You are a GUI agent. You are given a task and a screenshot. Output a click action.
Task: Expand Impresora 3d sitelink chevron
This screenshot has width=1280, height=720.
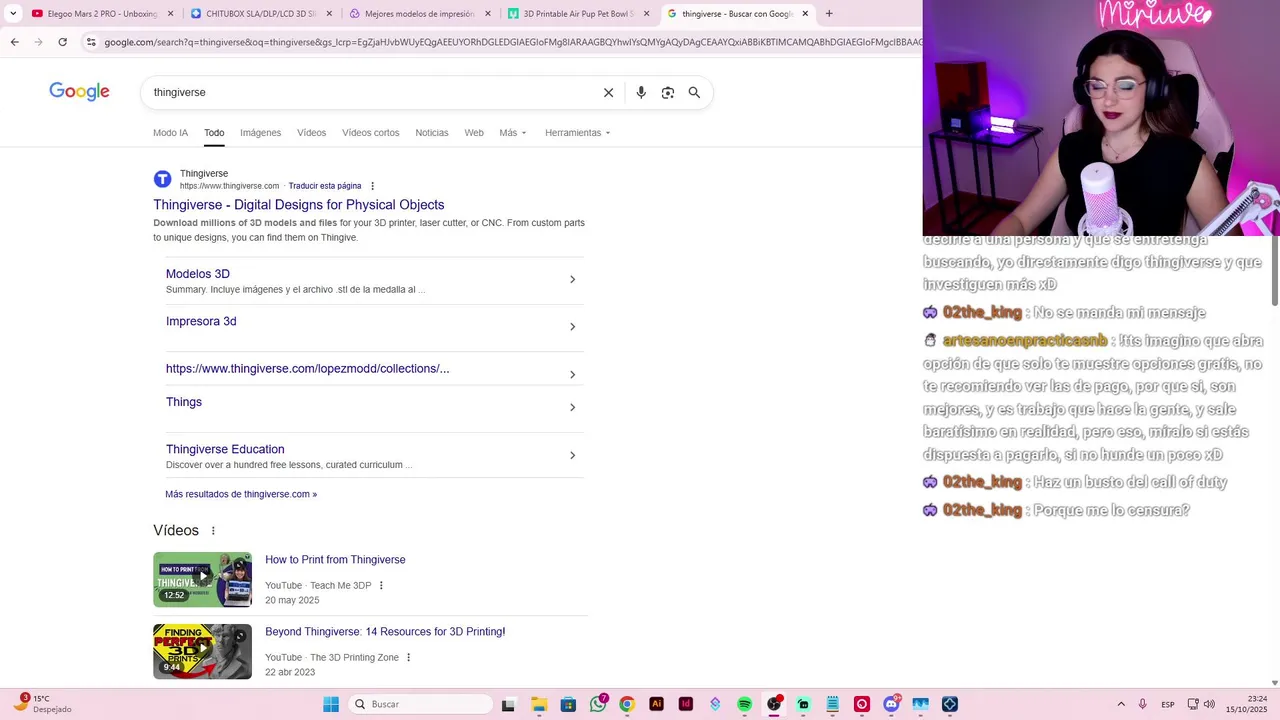572,327
